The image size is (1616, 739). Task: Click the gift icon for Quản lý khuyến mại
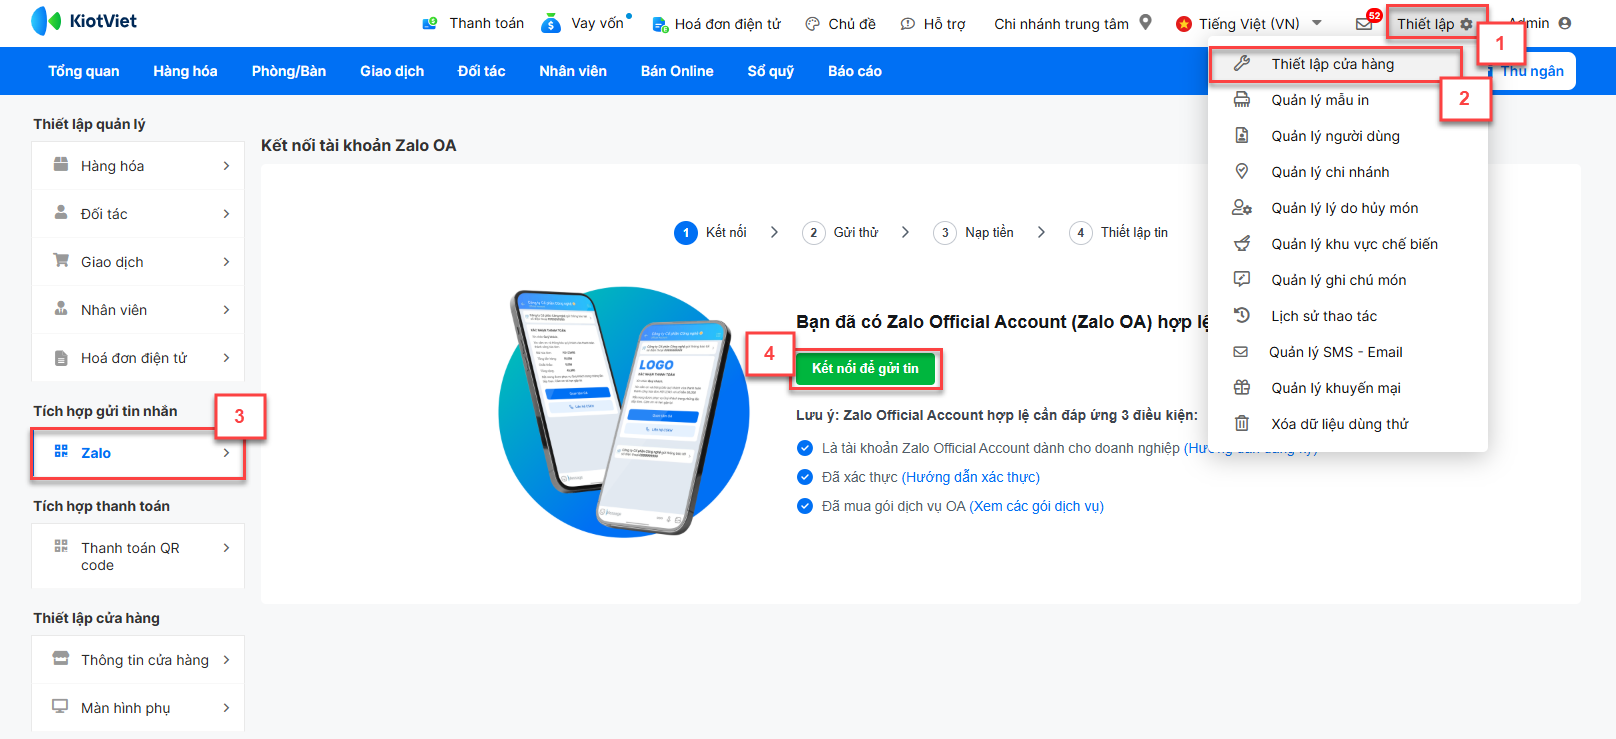click(x=1242, y=388)
